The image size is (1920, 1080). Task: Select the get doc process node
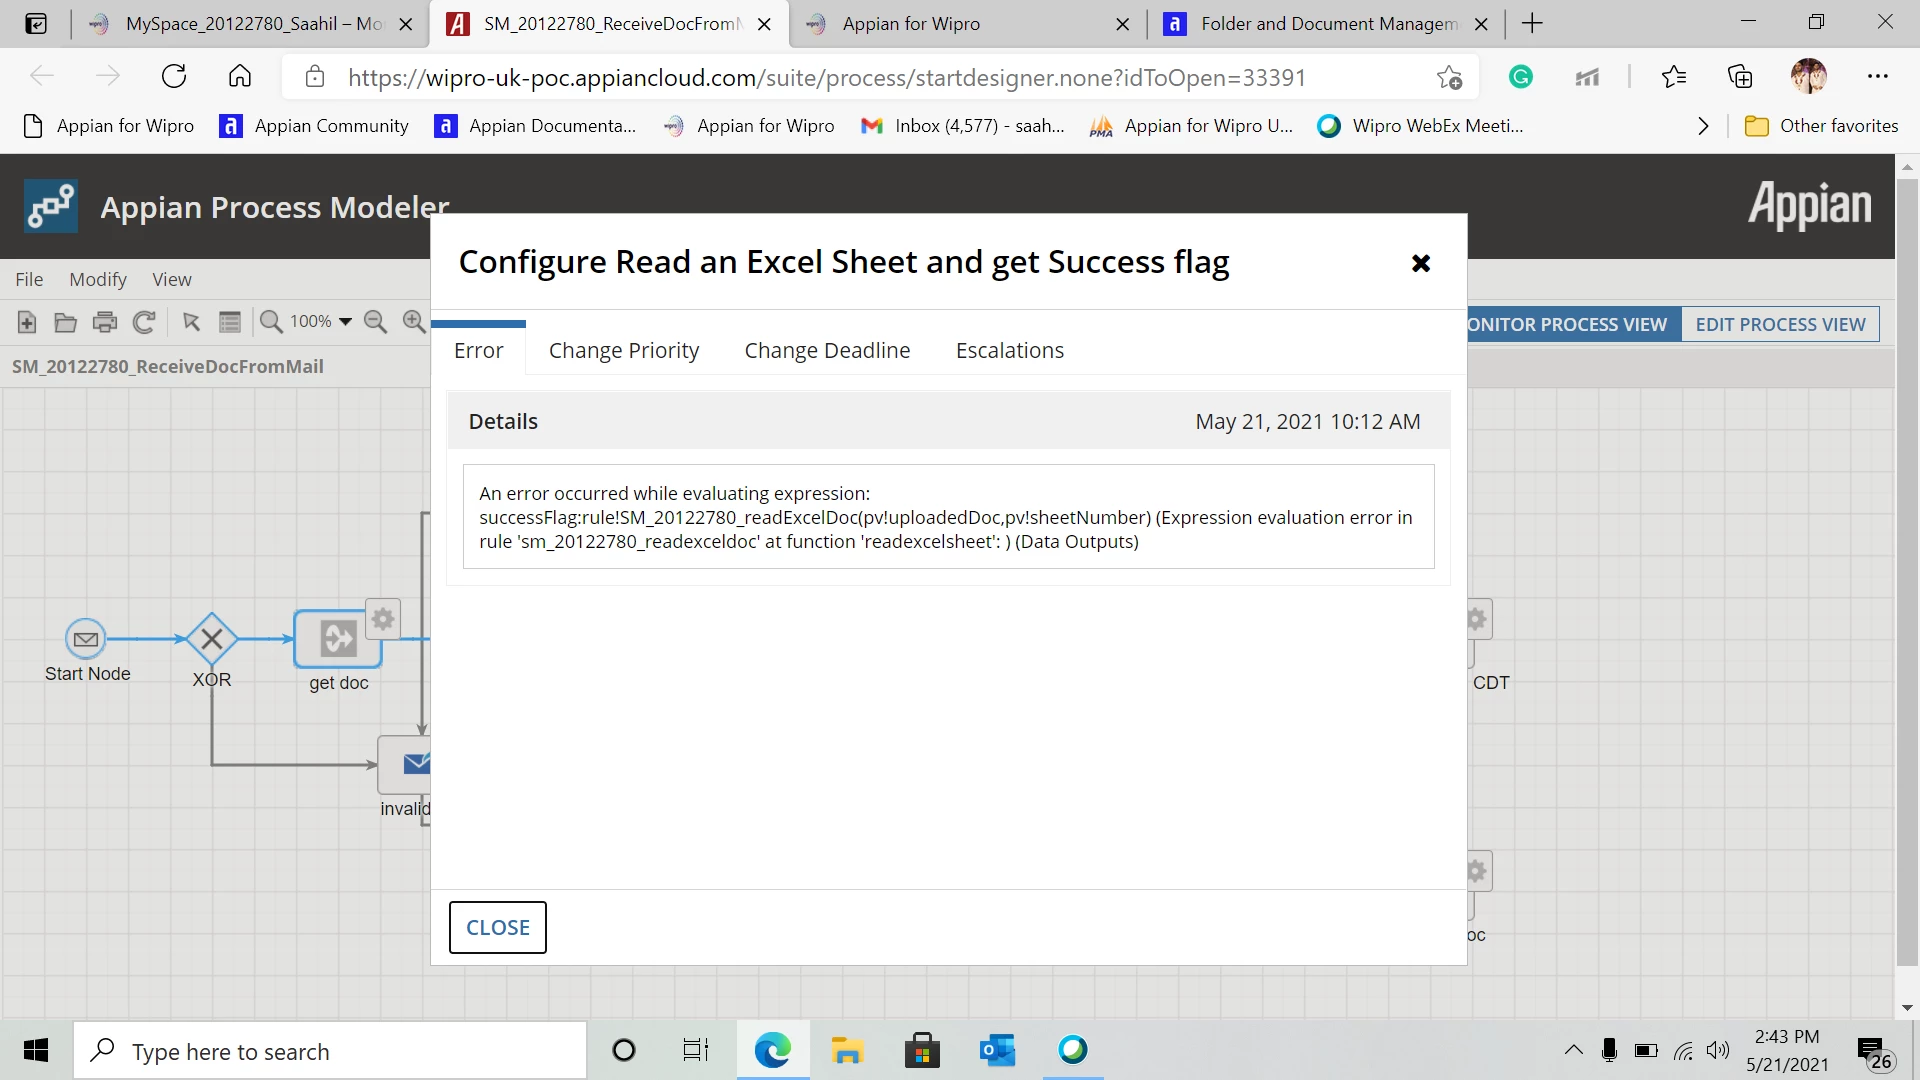338,639
